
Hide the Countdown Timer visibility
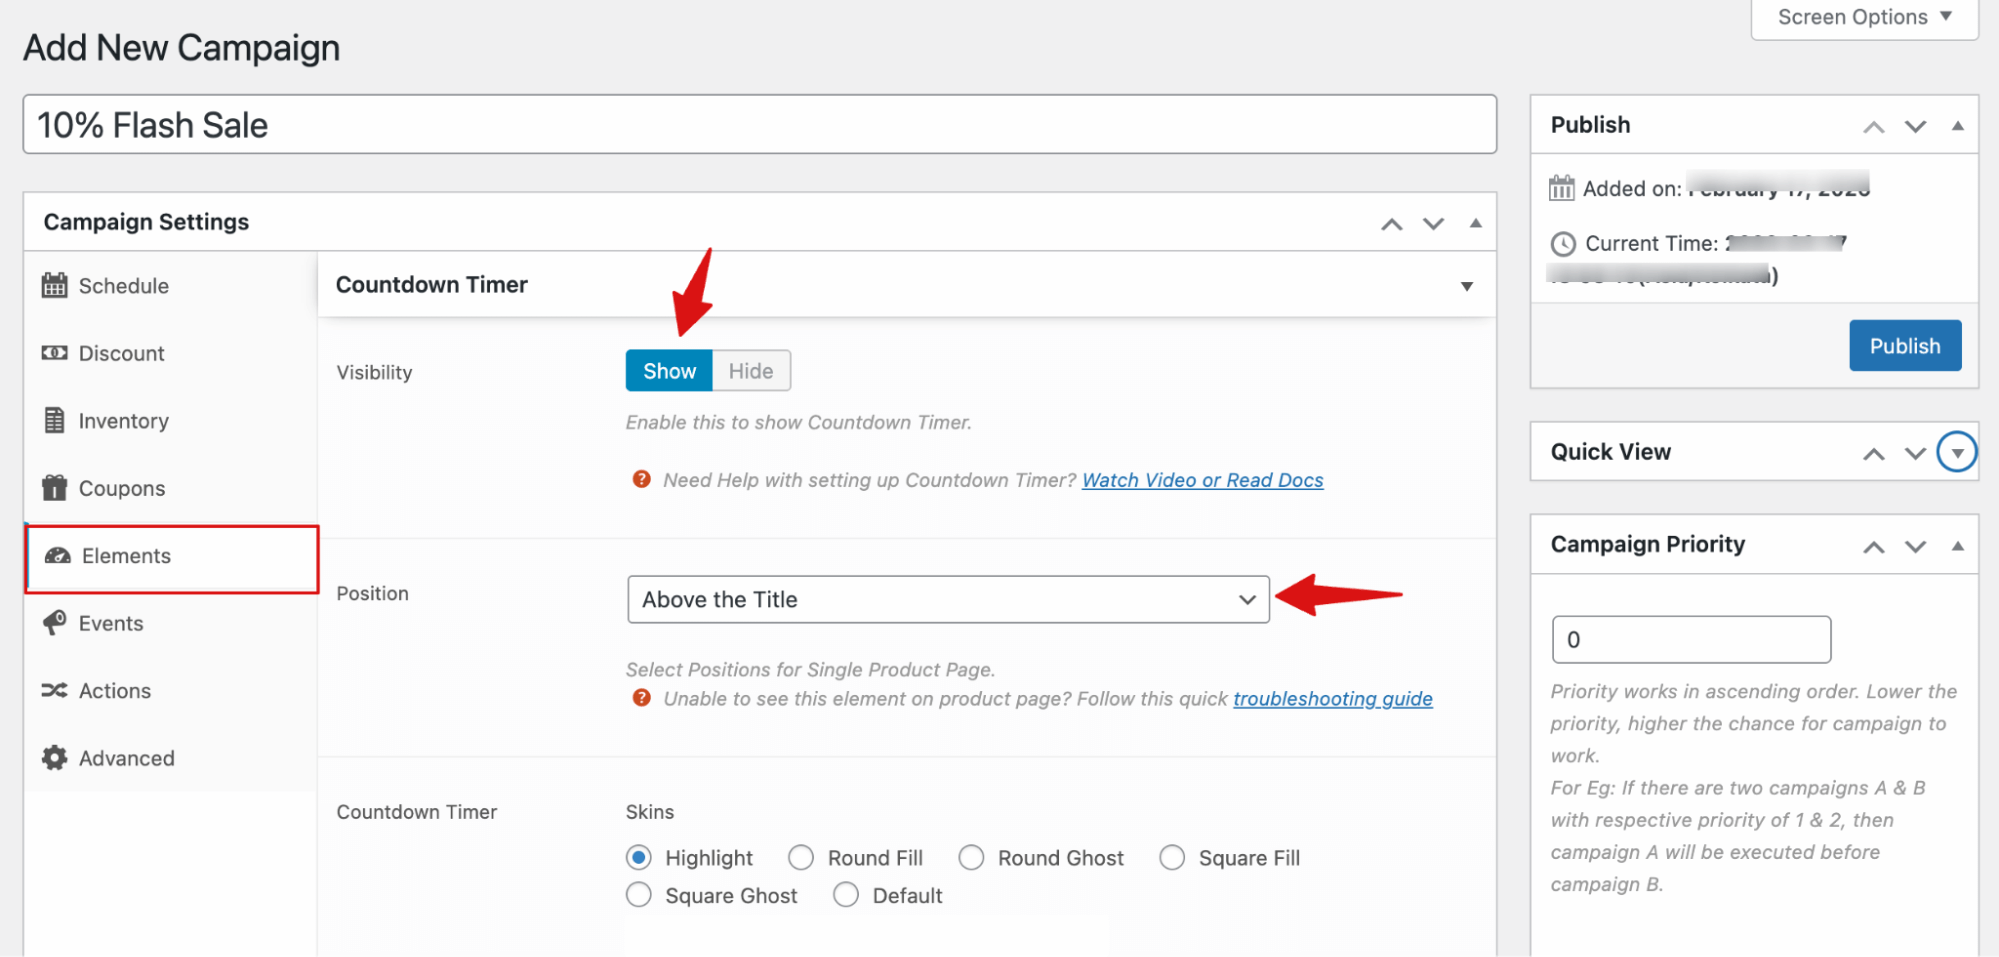click(x=751, y=370)
